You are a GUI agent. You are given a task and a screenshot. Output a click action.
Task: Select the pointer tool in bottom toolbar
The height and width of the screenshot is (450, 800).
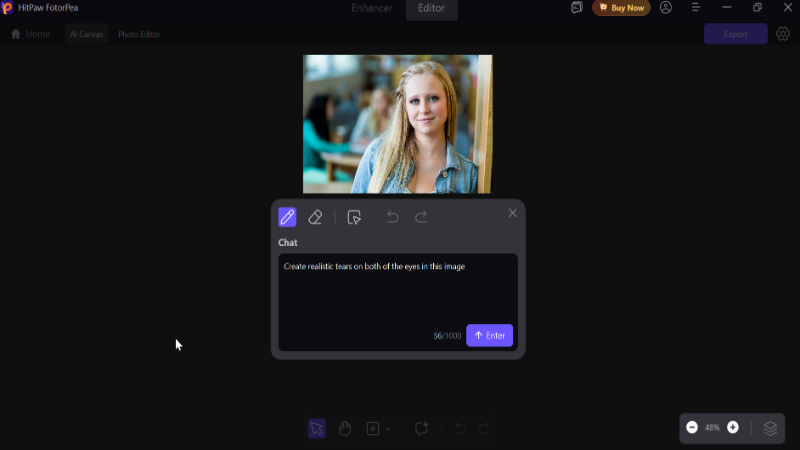(317, 428)
